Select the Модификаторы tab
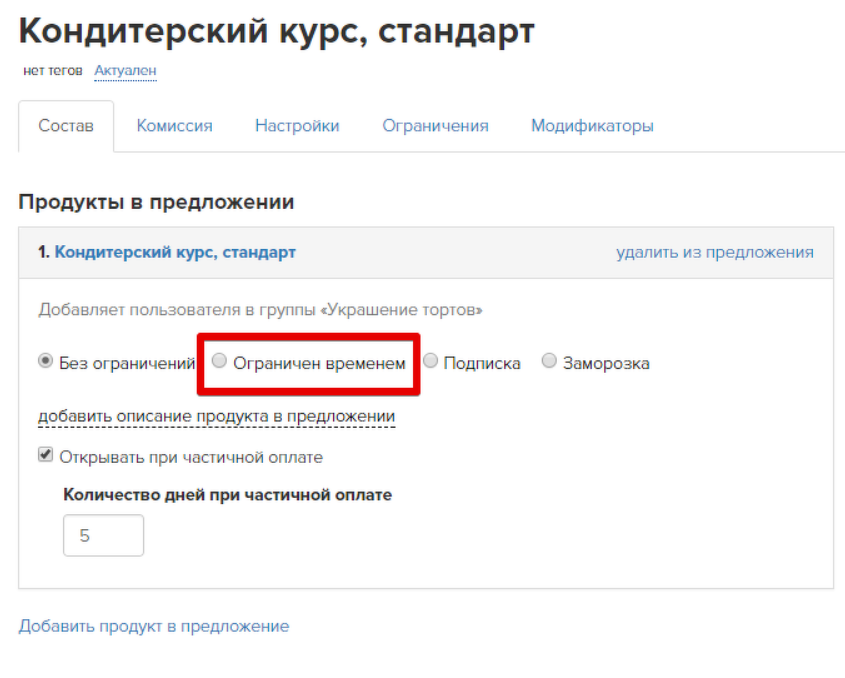The width and height of the screenshot is (845, 678). click(592, 126)
